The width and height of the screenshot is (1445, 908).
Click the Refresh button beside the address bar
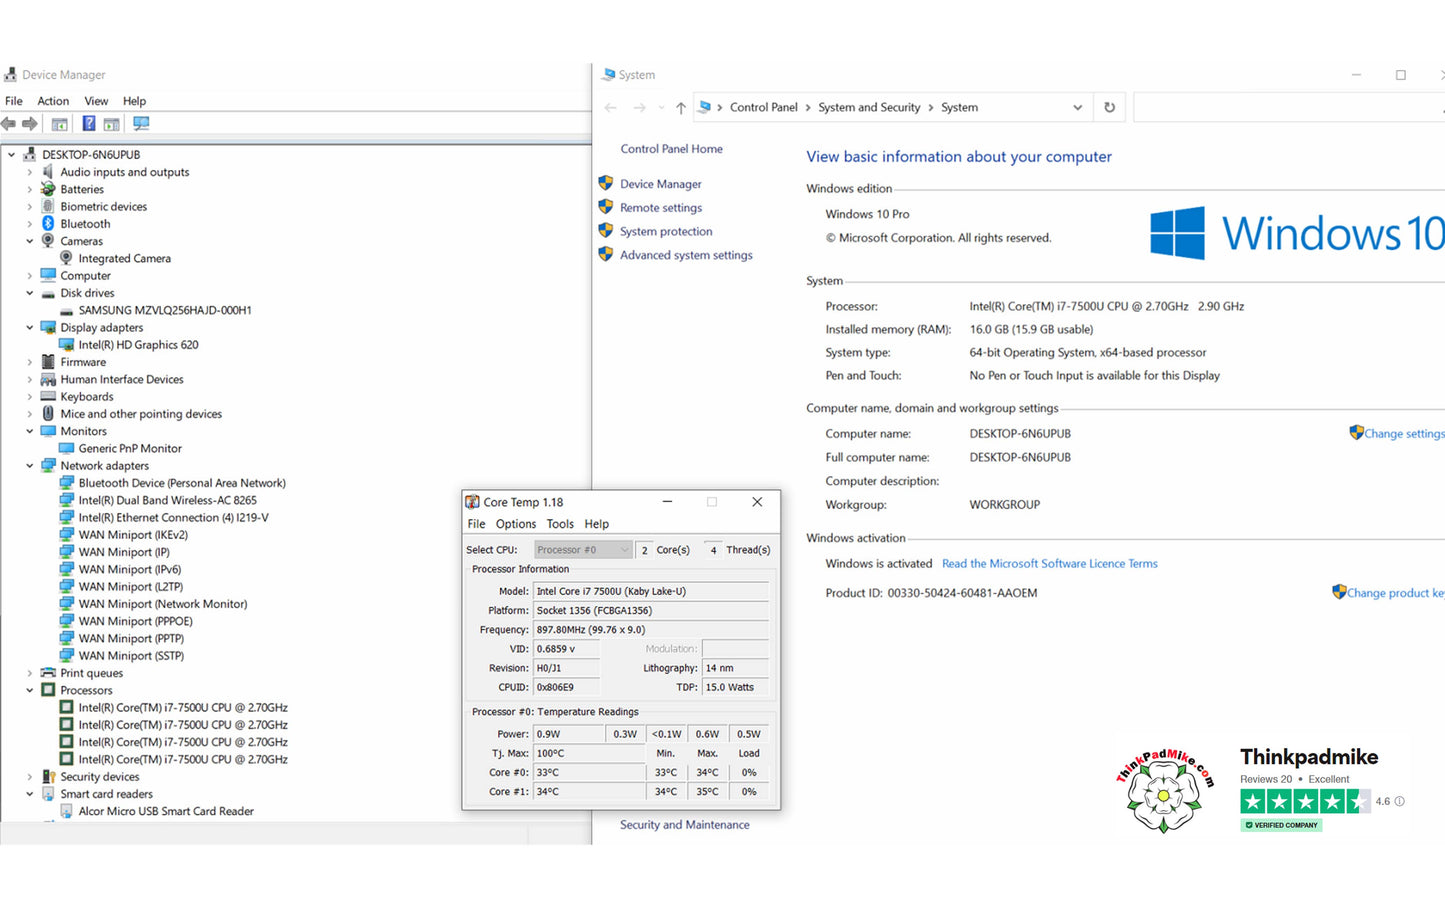[x=1109, y=108]
